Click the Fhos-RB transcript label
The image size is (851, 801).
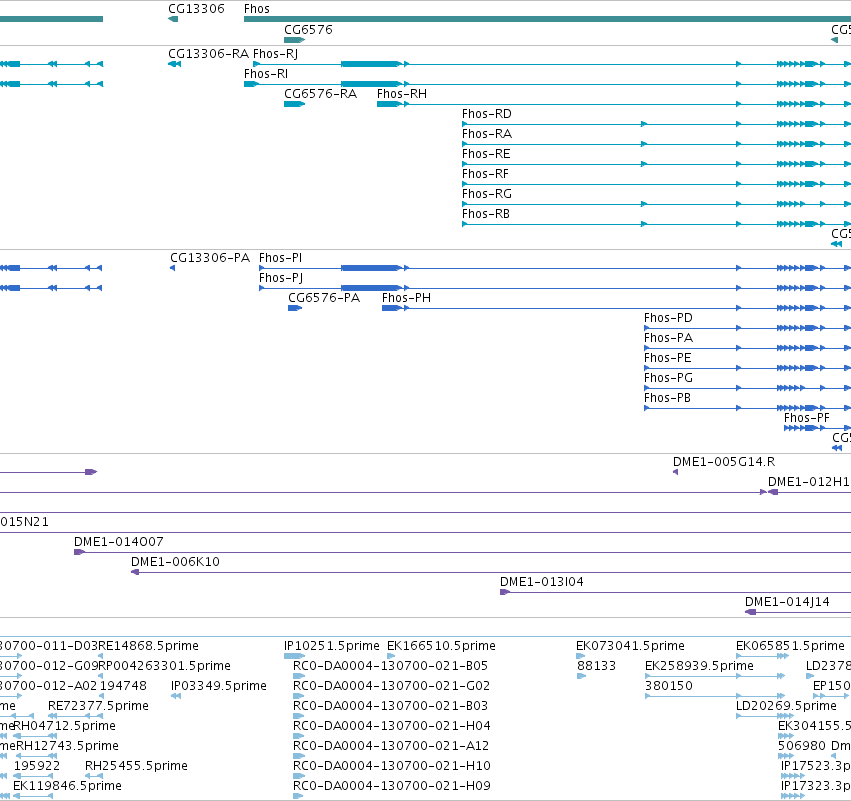pos(486,214)
